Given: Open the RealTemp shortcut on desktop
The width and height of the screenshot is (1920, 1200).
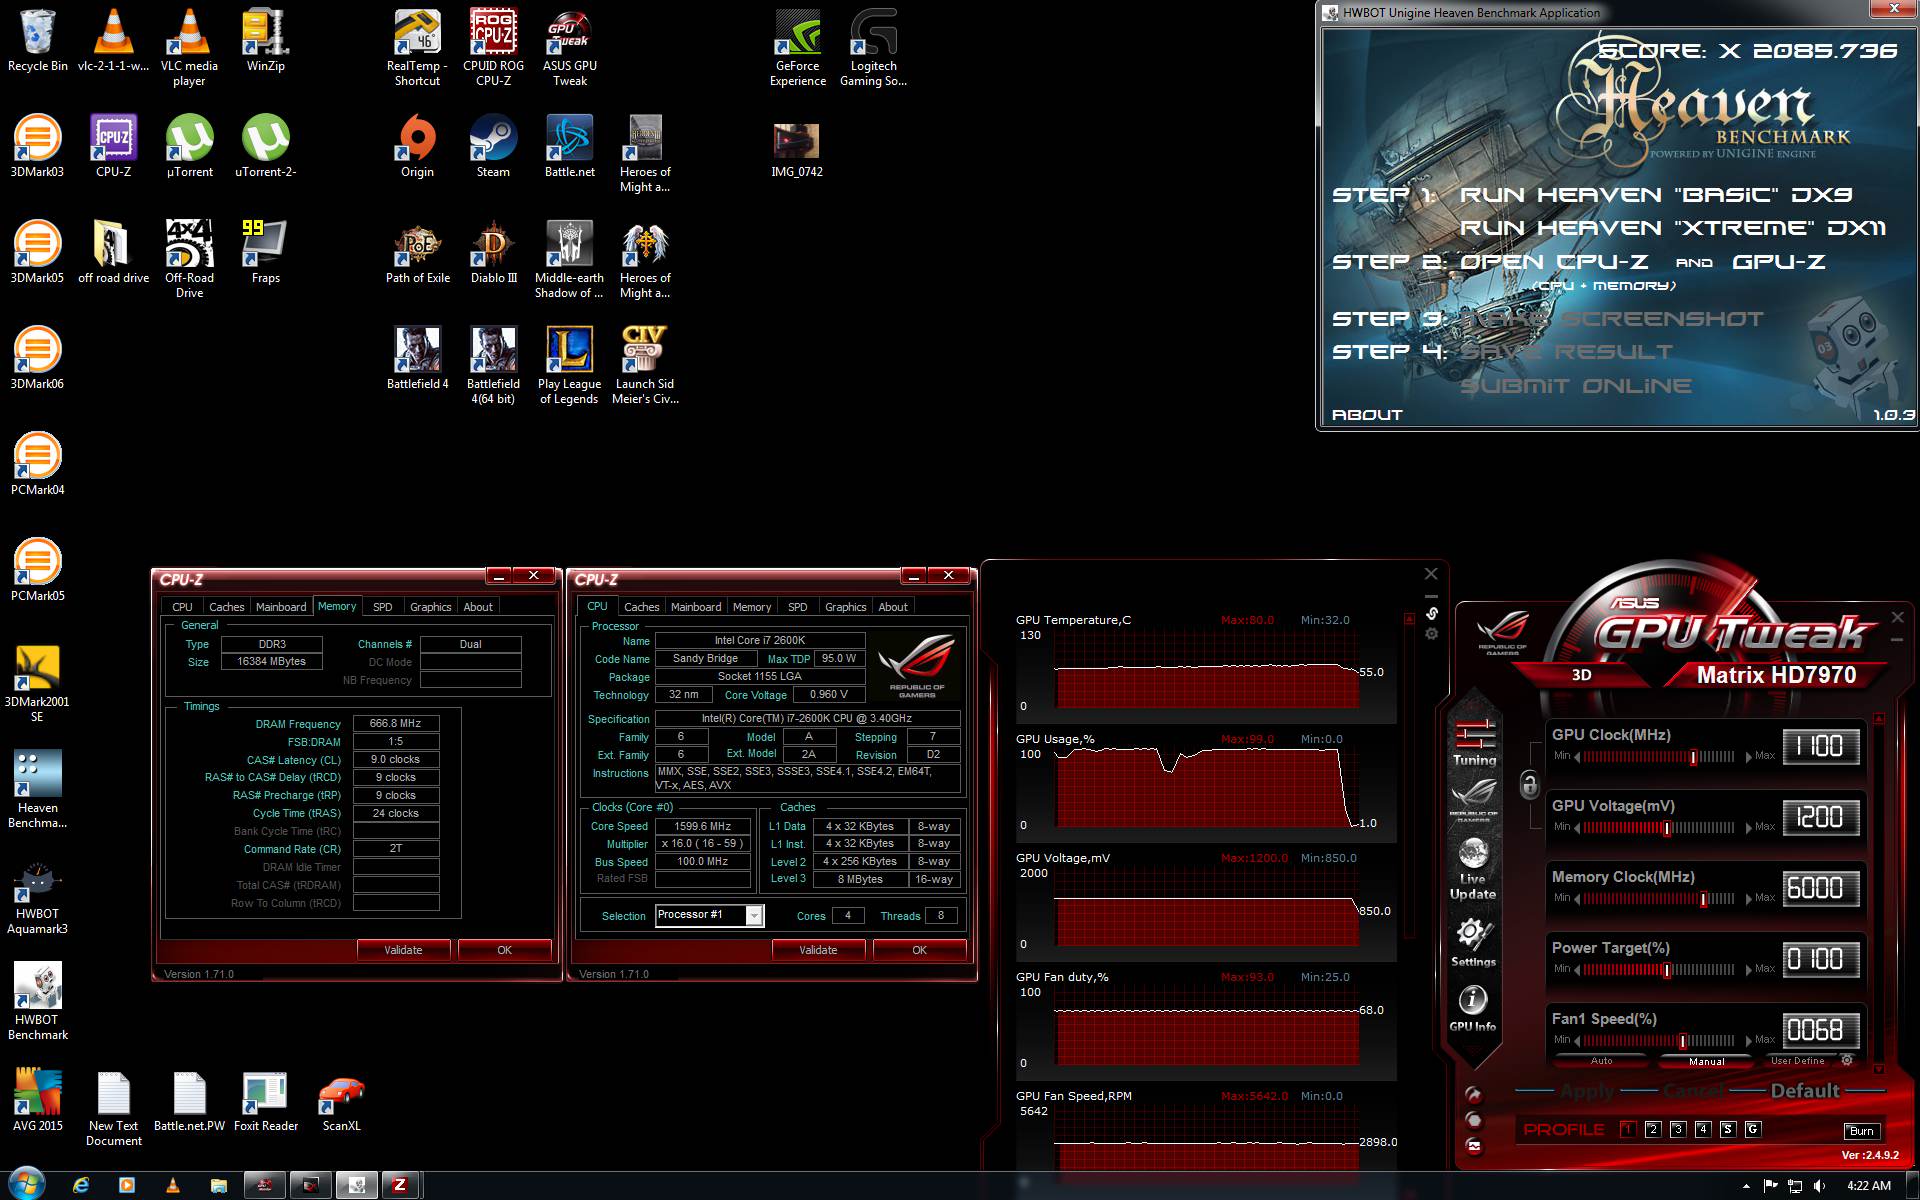Looking at the screenshot, I should tap(417, 48).
